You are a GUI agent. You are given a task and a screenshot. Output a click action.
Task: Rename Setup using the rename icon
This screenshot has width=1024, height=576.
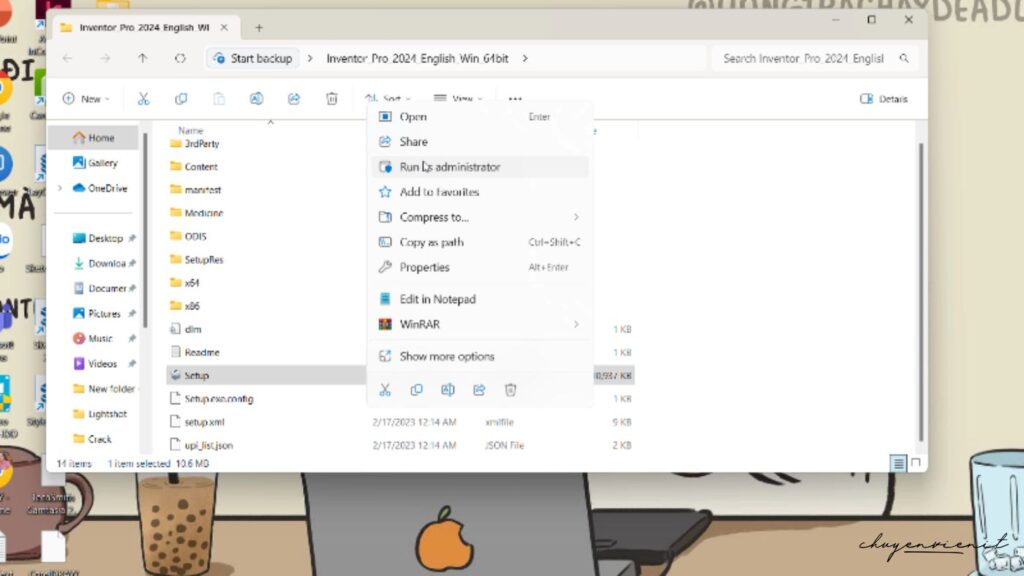(x=256, y=99)
